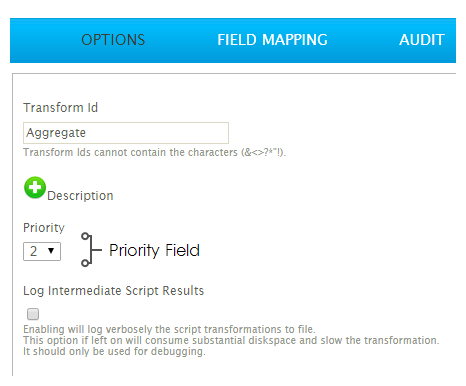
Task: Click the black arrow in the Priority selector
Action: pyautogui.click(x=51, y=250)
